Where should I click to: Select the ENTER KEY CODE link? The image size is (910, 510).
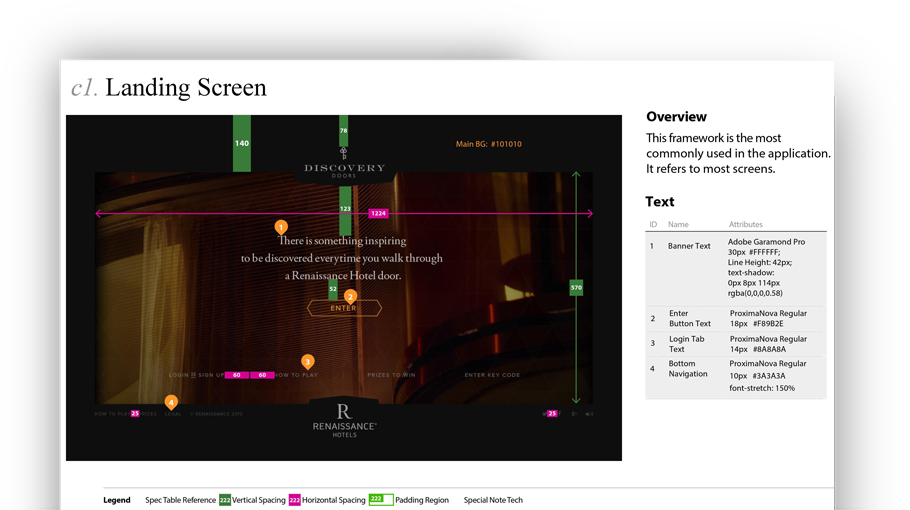(492, 375)
